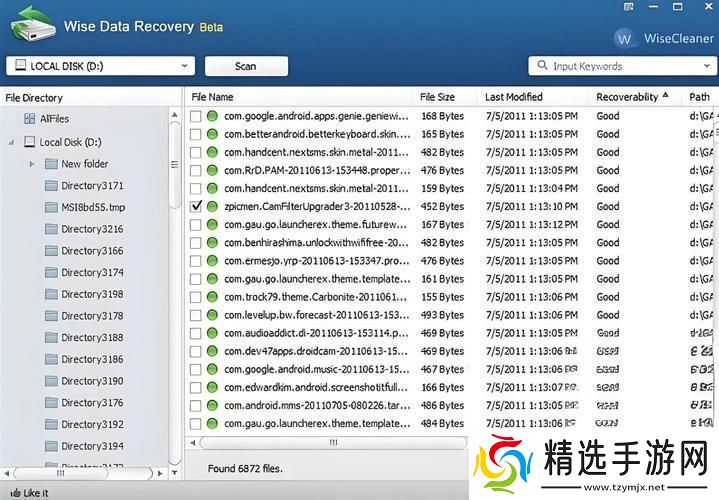The height and width of the screenshot is (500, 719).
Task: Click the Directory3171 folder icon
Action: 51,186
